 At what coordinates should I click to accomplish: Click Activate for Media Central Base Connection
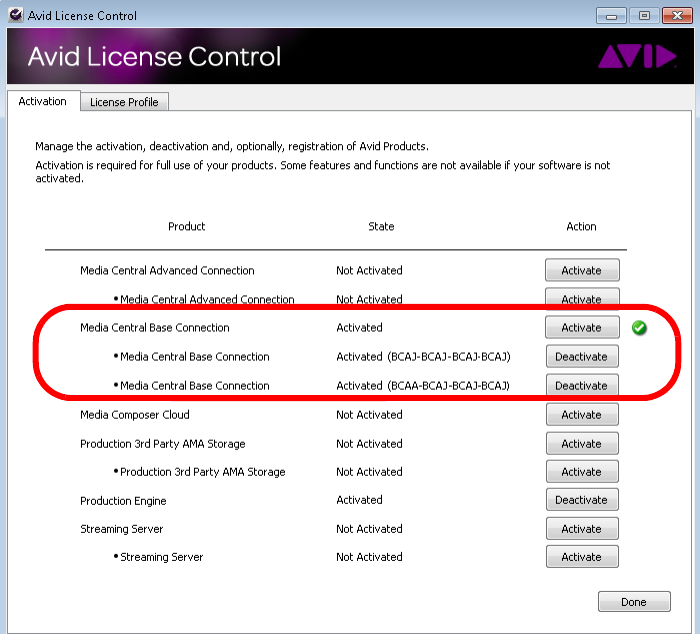coord(582,327)
